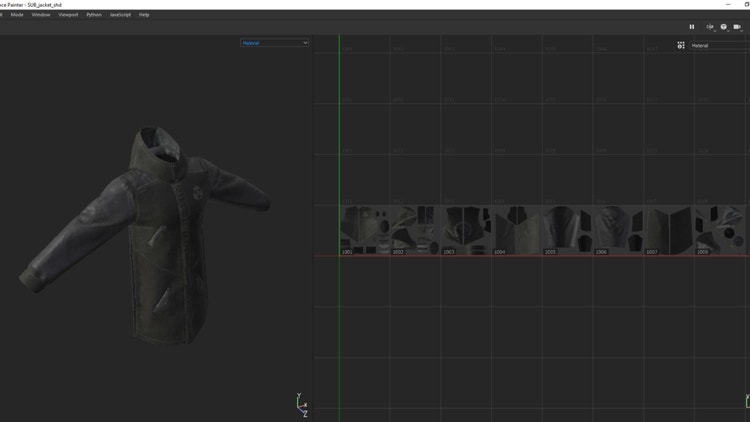
Task: Select UV tile 1002
Action: tap(415, 230)
